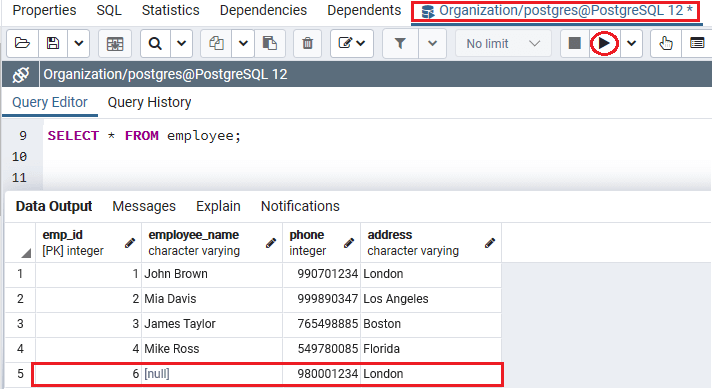Open the Dependencies tab
Image resolution: width=712 pixels, height=389 pixels.
coord(263,10)
